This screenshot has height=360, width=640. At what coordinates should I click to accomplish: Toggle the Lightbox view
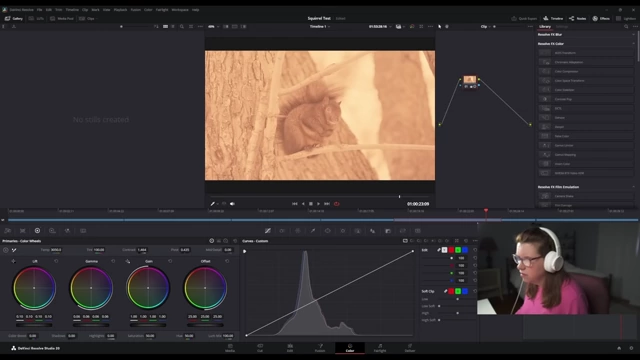pos(627,18)
